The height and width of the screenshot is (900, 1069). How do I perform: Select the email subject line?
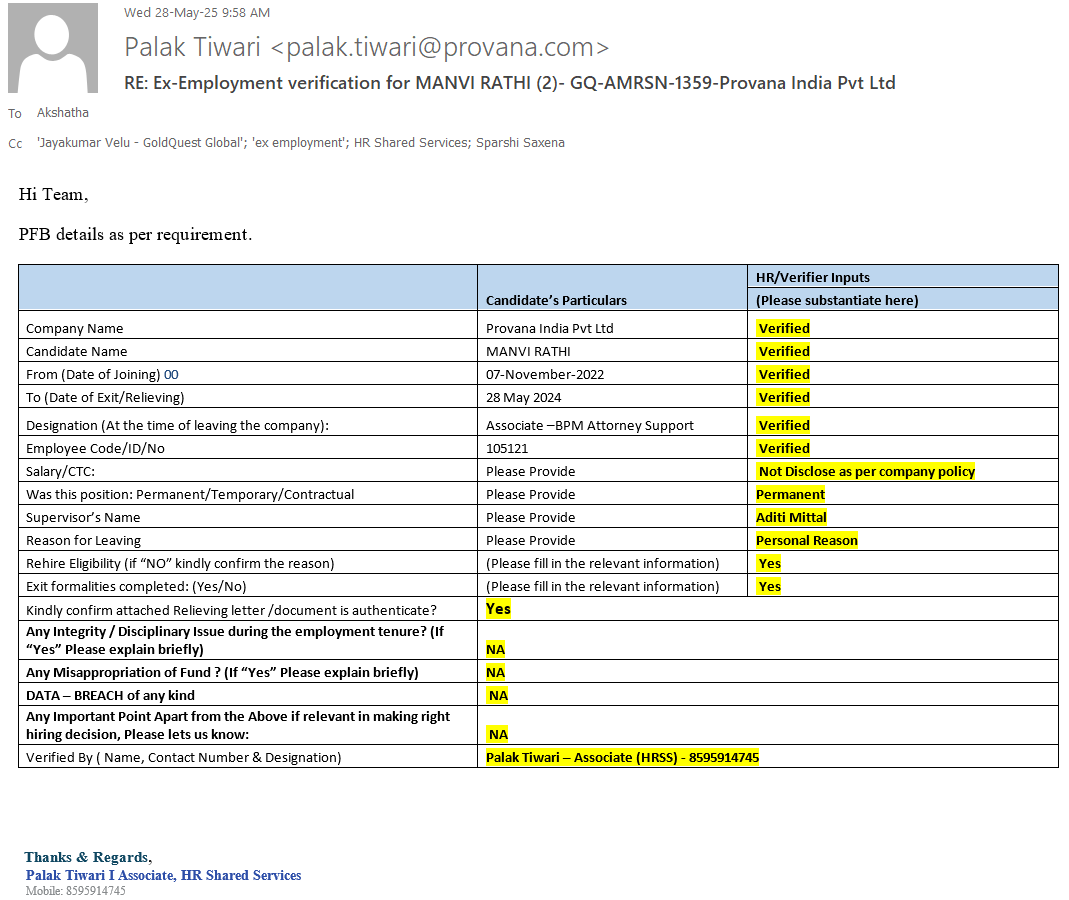(509, 83)
